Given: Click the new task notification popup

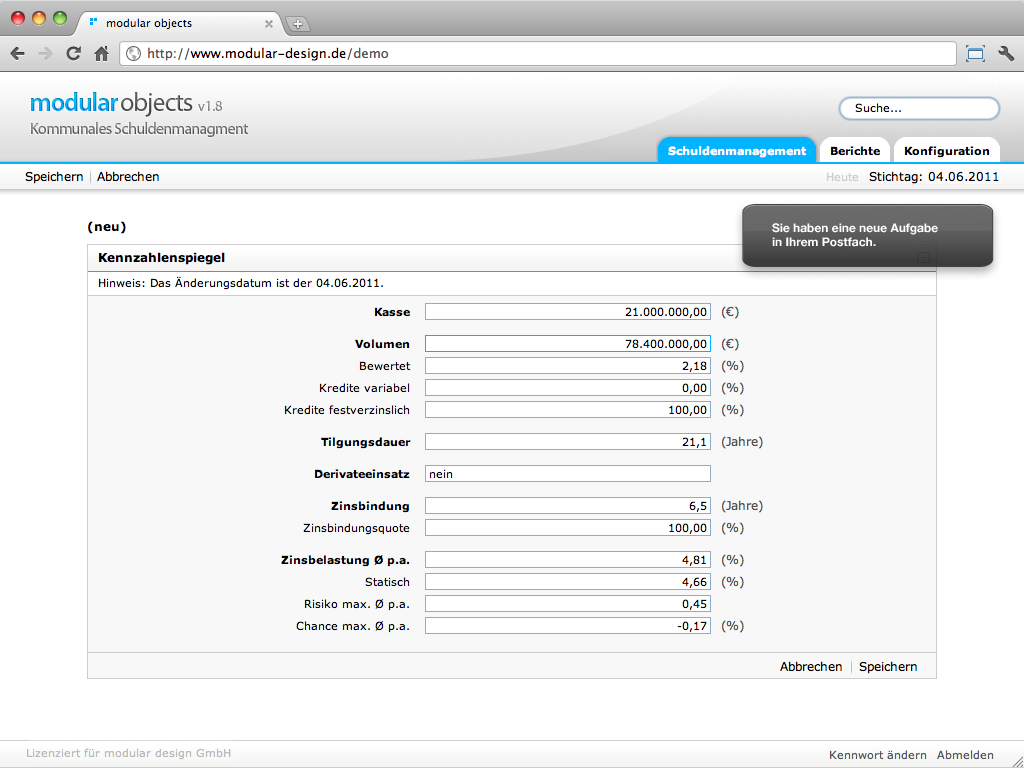Looking at the screenshot, I should (866, 236).
